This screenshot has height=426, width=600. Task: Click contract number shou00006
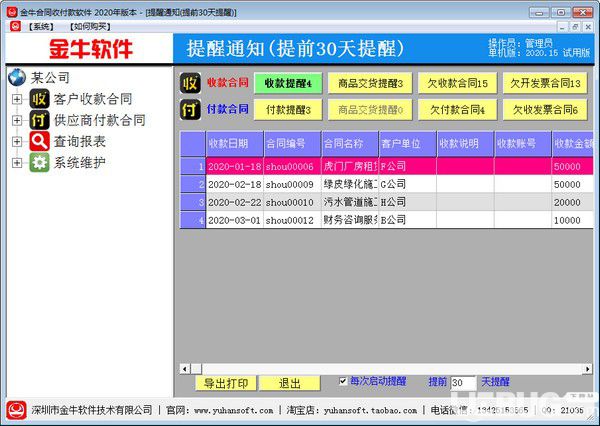(x=292, y=166)
